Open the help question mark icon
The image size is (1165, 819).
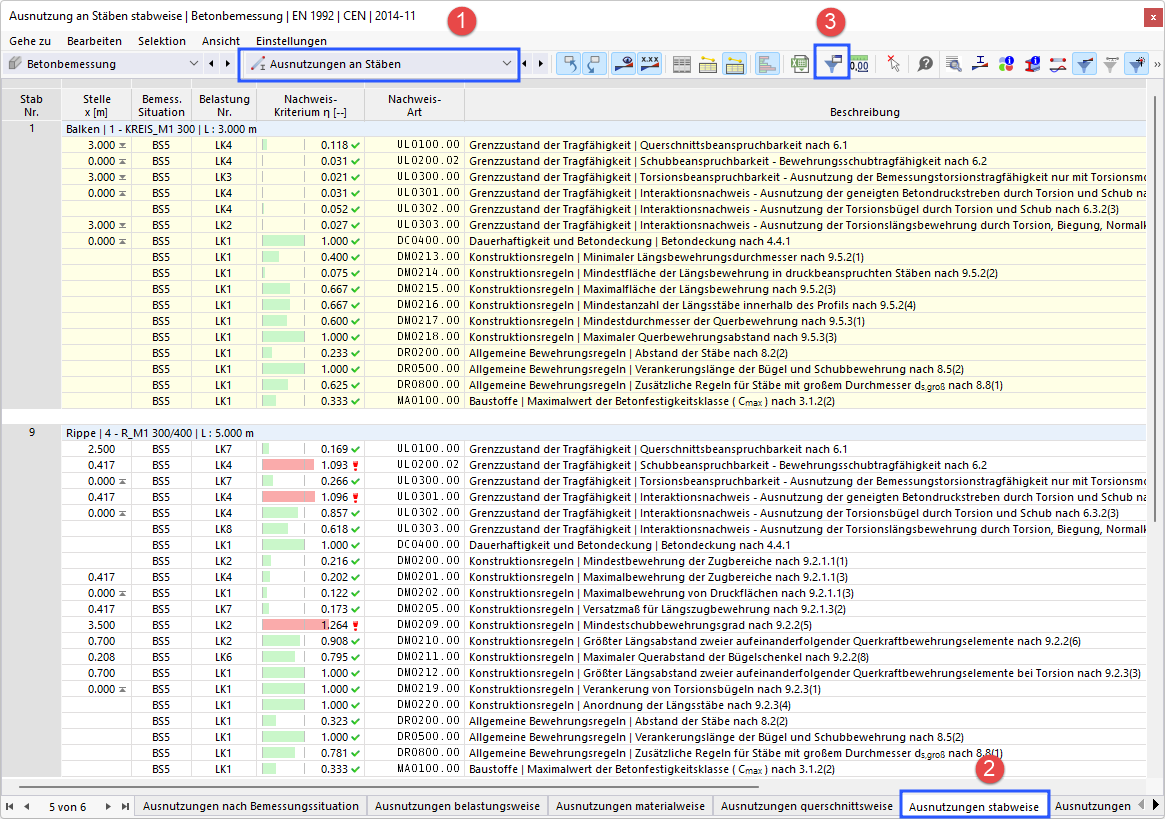(x=925, y=65)
